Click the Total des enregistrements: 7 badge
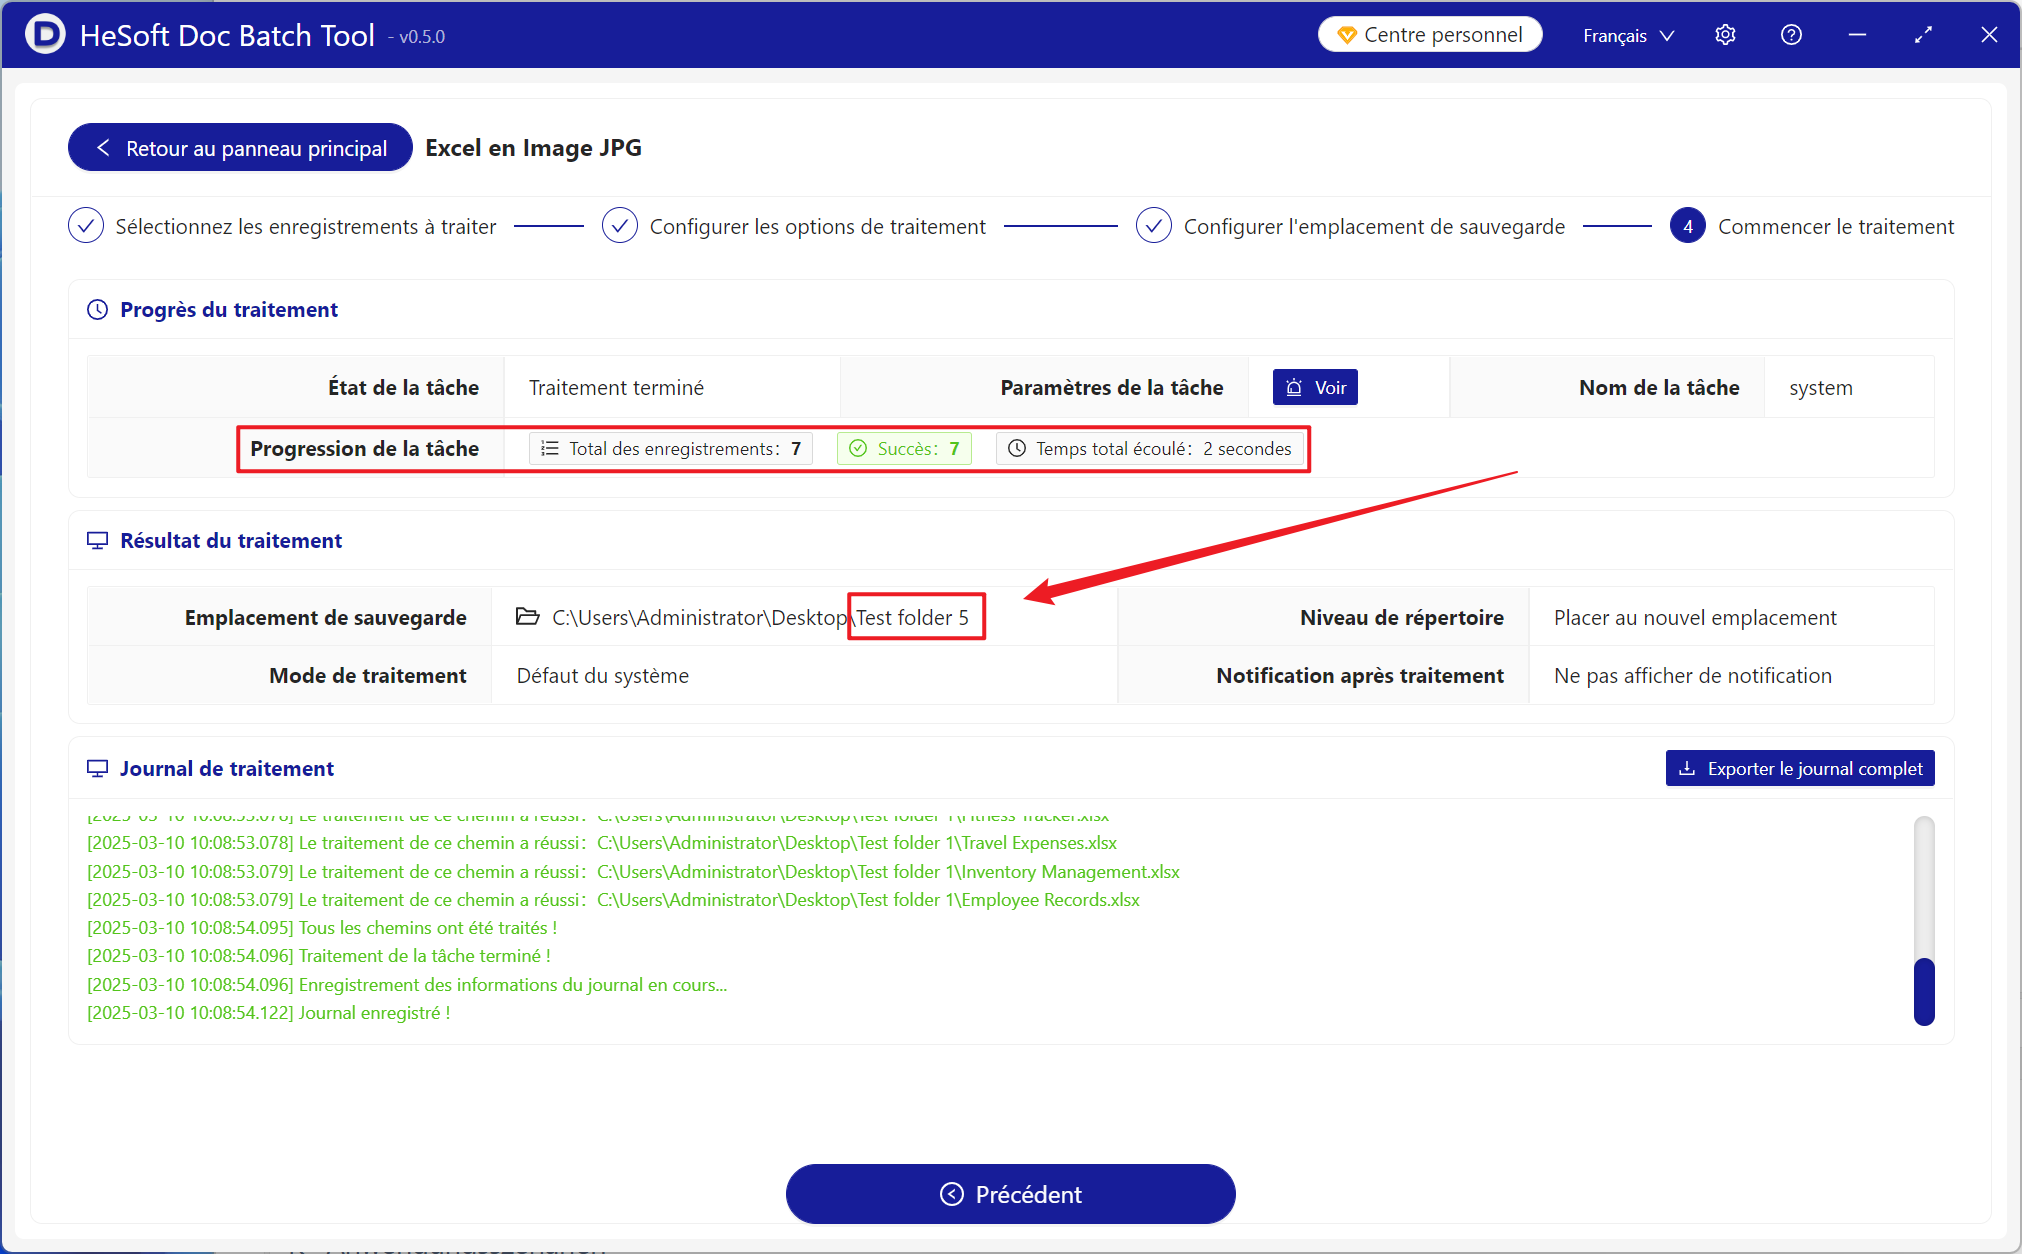Viewport: 2022px width, 1254px height. pyautogui.click(x=671, y=448)
